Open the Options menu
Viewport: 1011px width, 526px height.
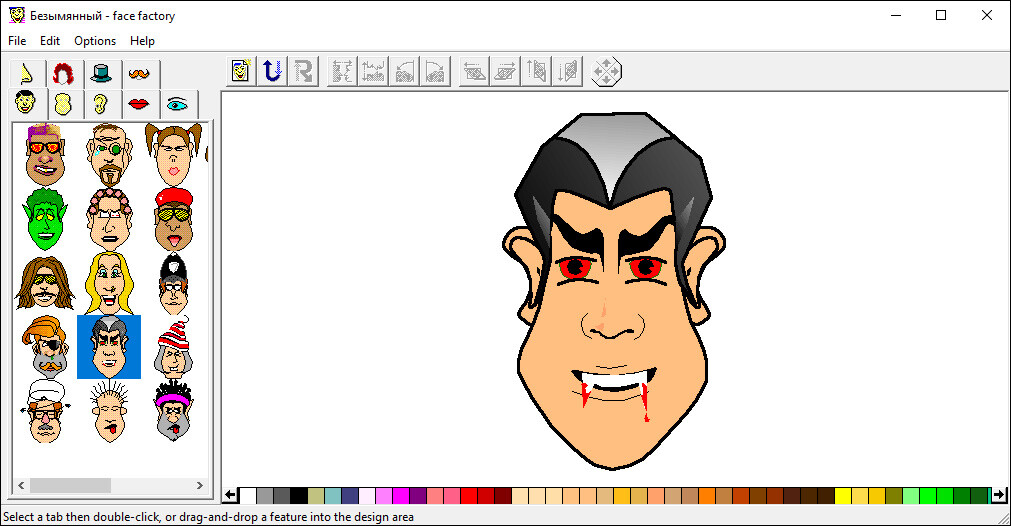[95, 41]
